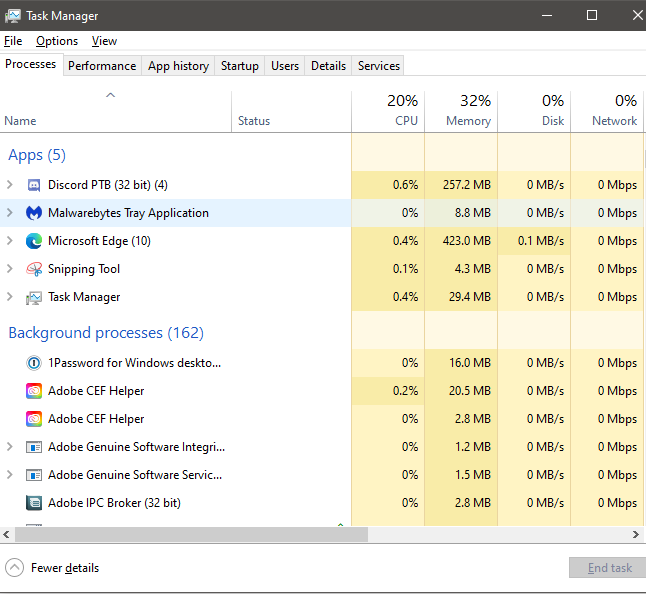646x594 pixels.
Task: Click the horizontal scrollbar right arrow
Action: coord(636,535)
